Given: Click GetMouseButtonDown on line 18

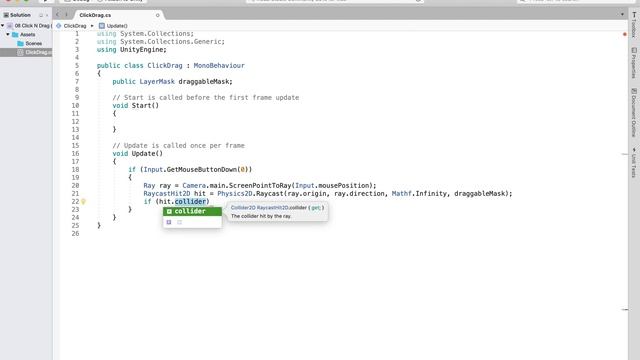Looking at the screenshot, I should point(202,169).
